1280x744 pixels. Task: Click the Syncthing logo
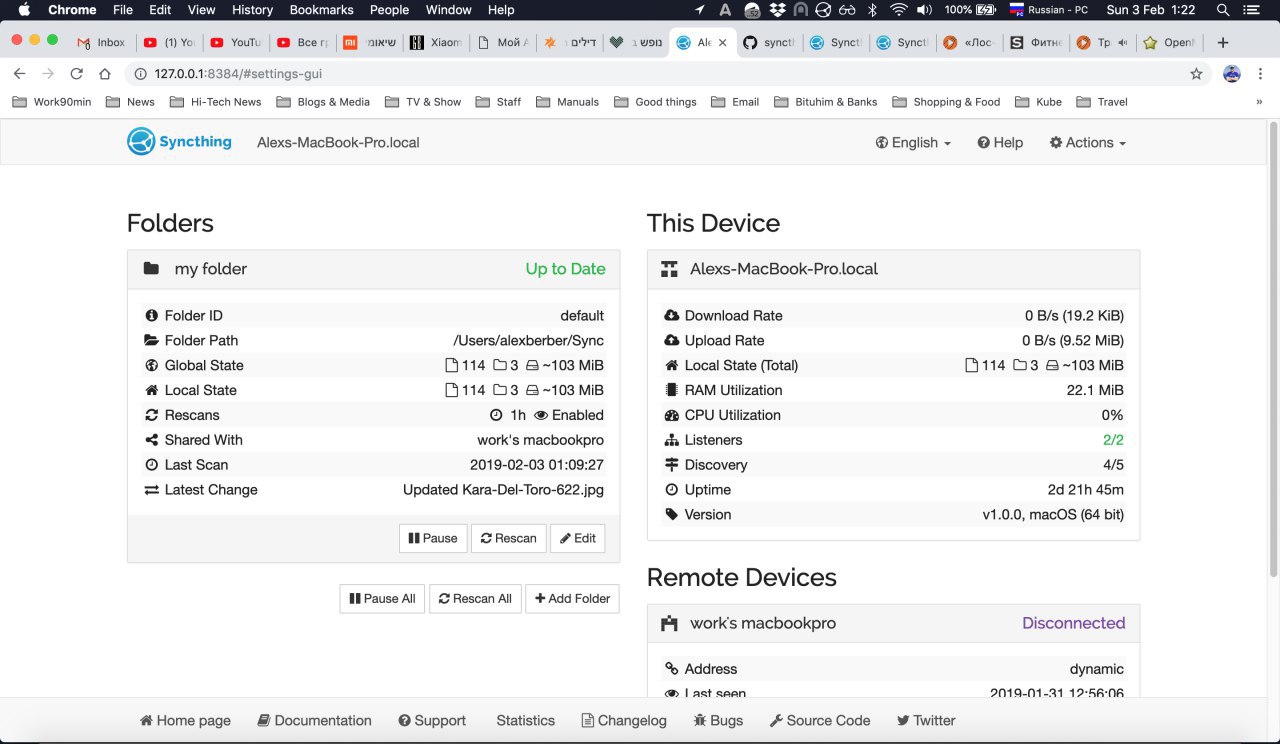(x=179, y=142)
